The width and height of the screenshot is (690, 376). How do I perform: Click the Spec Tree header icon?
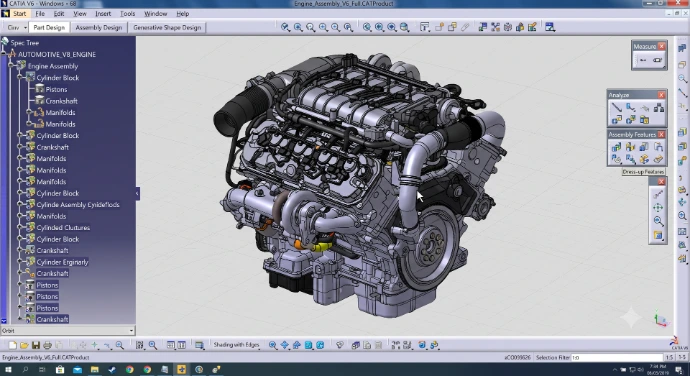coord(5,42)
